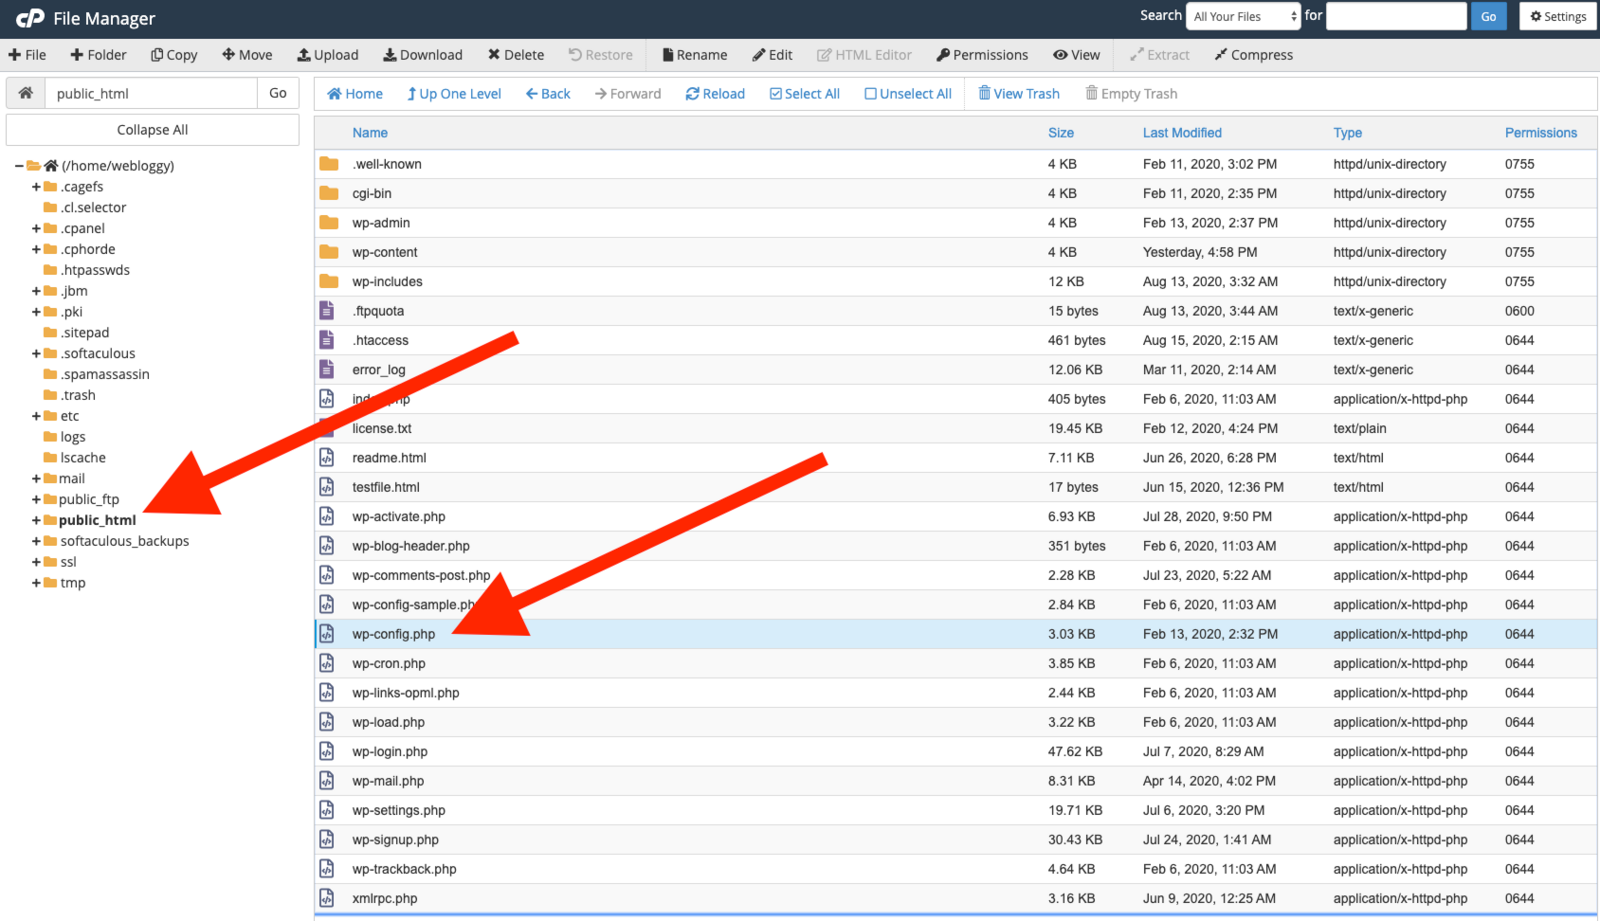The image size is (1600, 921).
Task: Create a new file with + File
Action: pos(27,55)
